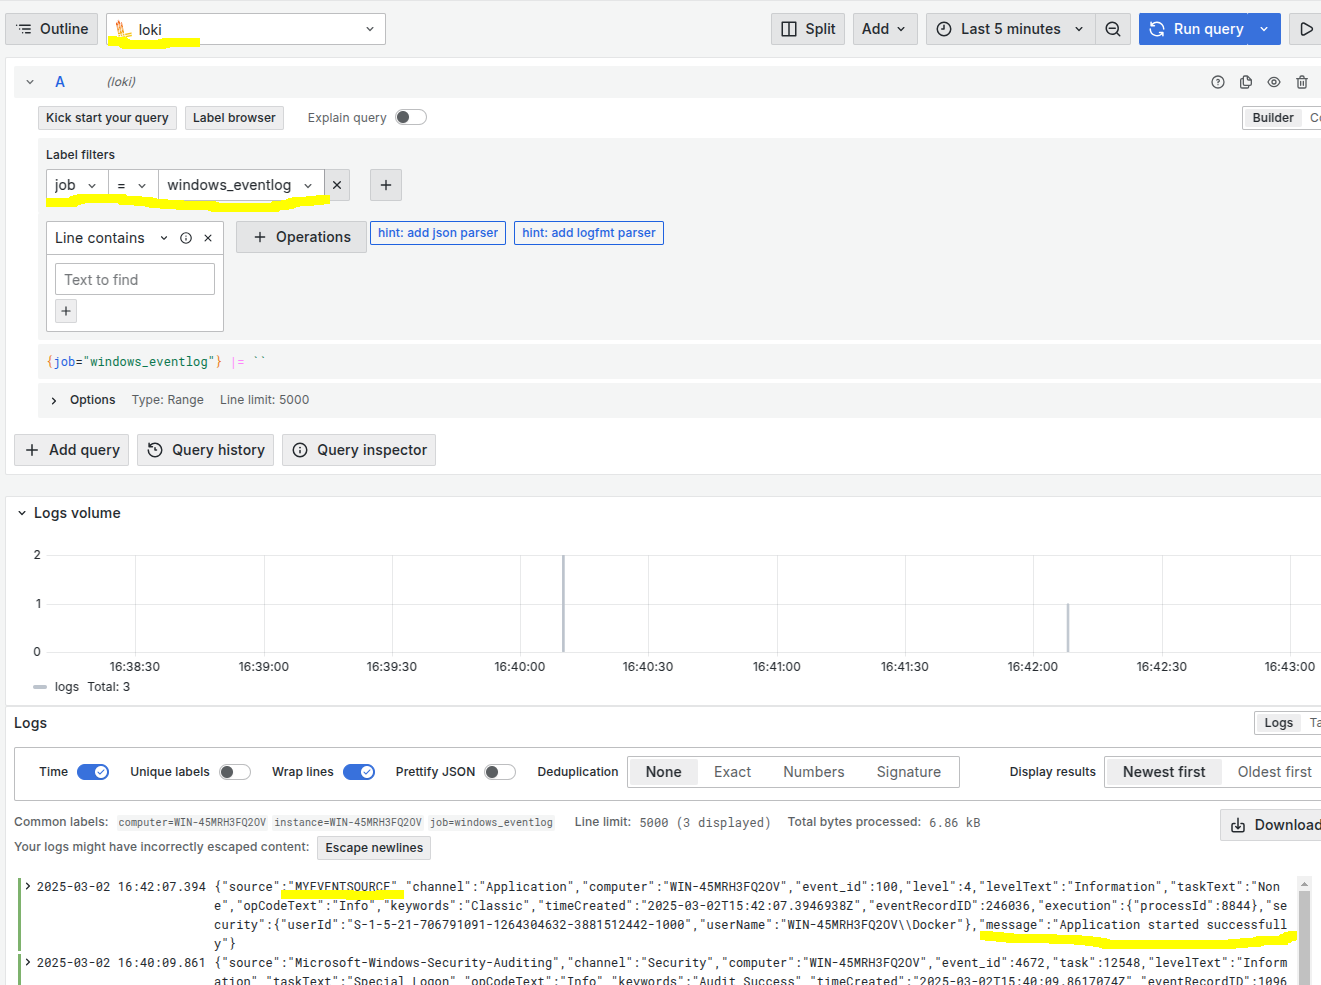
Task: Toggle visibility eye icon of query A
Action: click(1274, 82)
